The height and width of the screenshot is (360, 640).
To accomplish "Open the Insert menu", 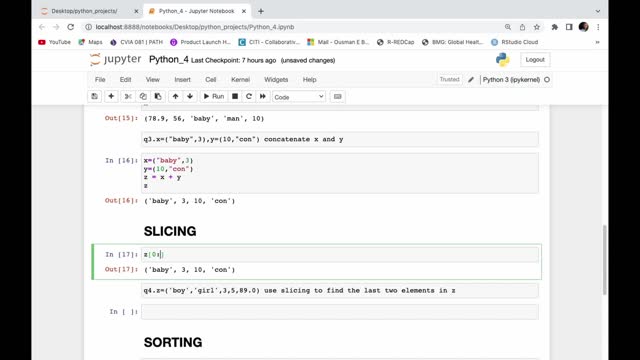I will [x=182, y=80].
